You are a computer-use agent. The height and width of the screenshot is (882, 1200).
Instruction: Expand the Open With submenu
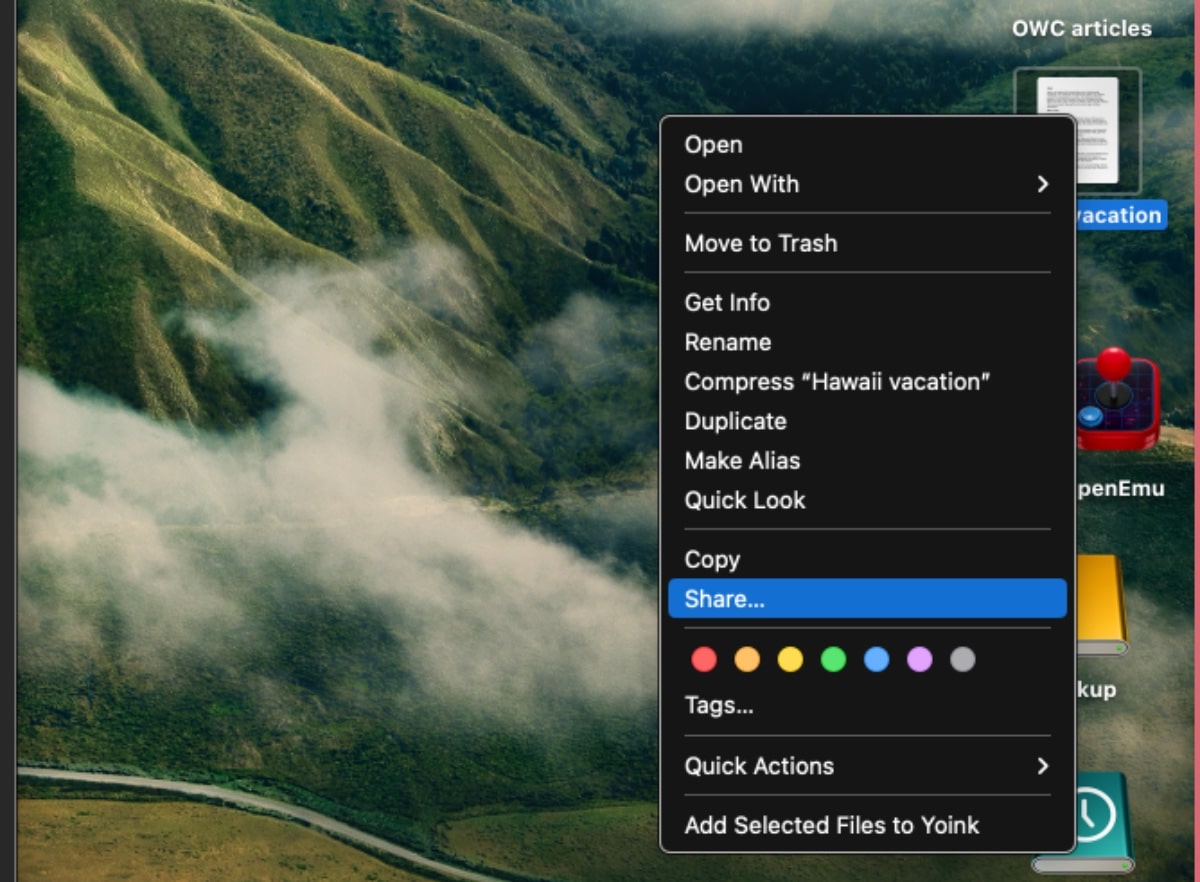coord(866,184)
